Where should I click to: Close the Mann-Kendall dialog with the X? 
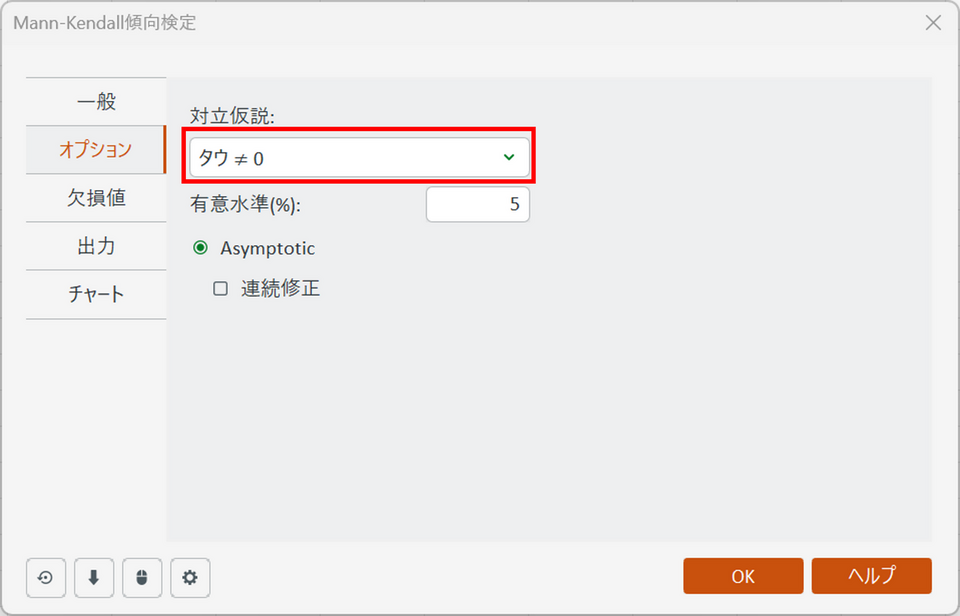coord(933,23)
